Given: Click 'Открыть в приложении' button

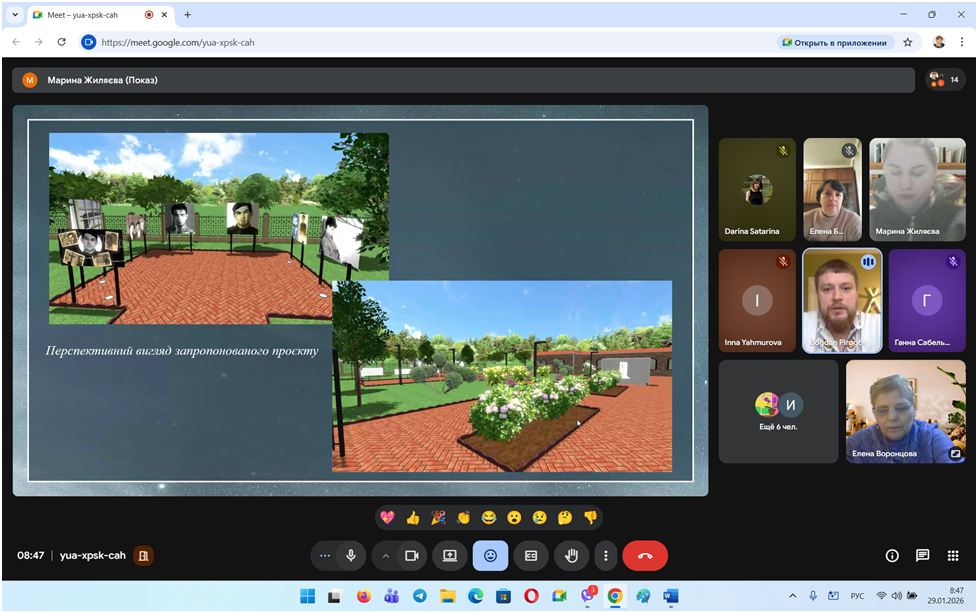Looking at the screenshot, I should click(833, 42).
